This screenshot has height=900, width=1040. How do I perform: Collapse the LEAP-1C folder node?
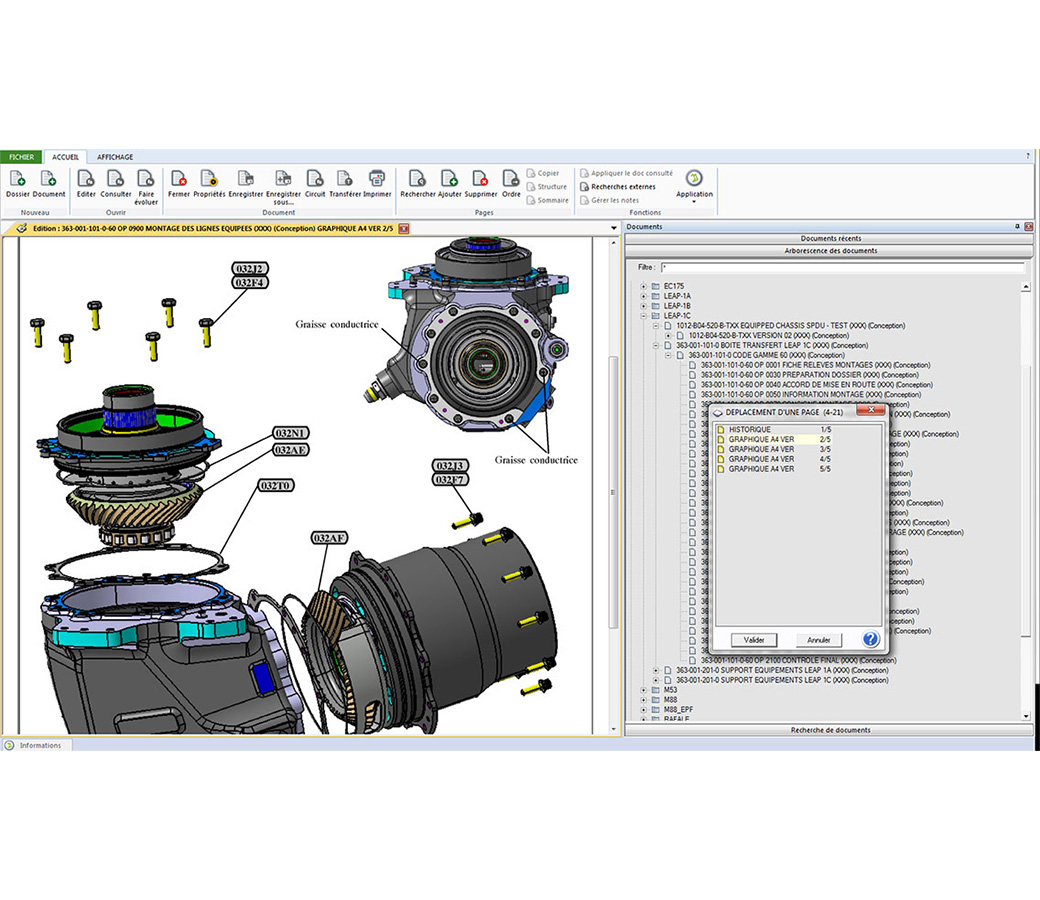tap(644, 316)
